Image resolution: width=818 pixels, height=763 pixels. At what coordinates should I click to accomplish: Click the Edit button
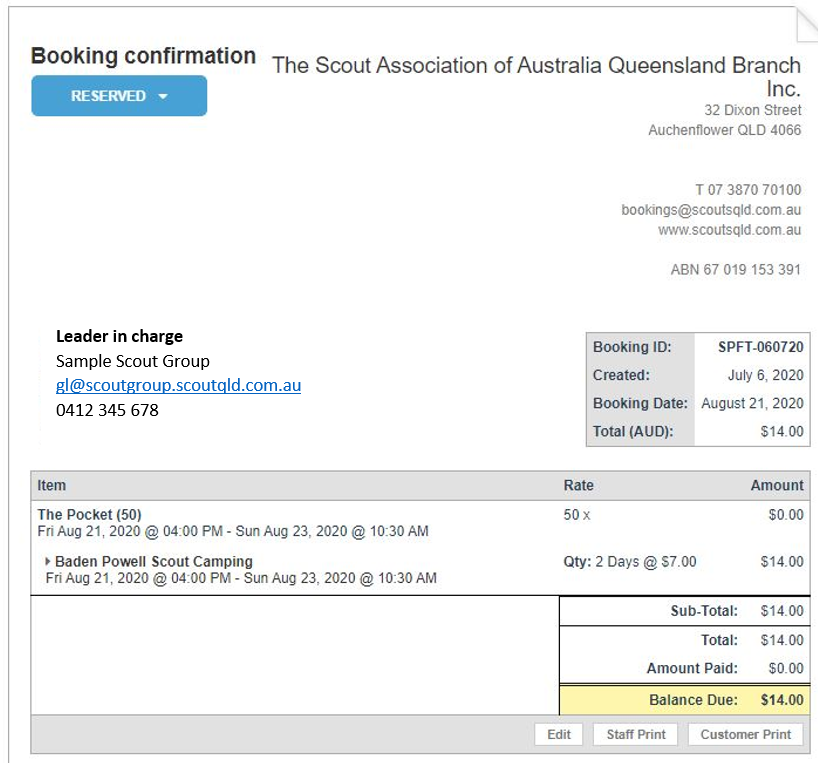(x=559, y=734)
